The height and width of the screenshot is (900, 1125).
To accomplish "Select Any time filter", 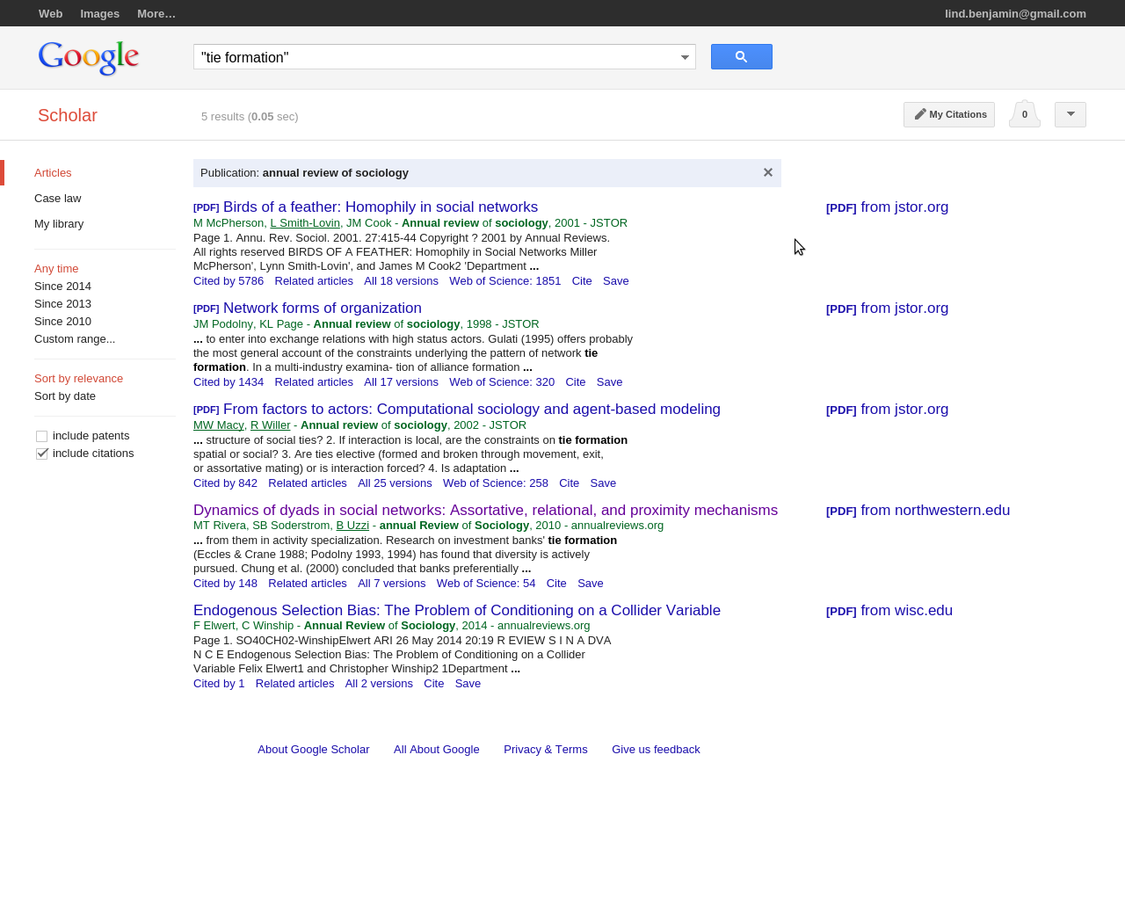I will [x=56, y=268].
